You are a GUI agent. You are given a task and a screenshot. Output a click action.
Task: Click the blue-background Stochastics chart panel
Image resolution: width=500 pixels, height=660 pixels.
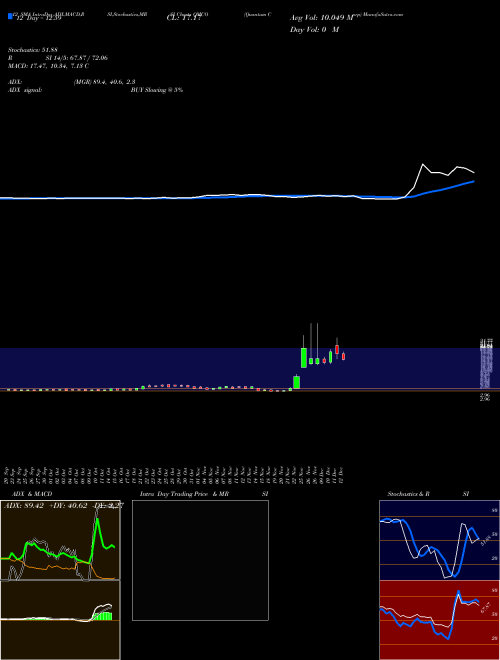[439, 540]
